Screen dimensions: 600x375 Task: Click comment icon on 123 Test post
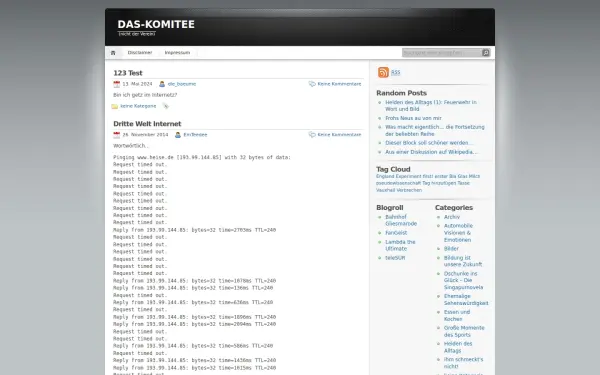tap(312, 84)
